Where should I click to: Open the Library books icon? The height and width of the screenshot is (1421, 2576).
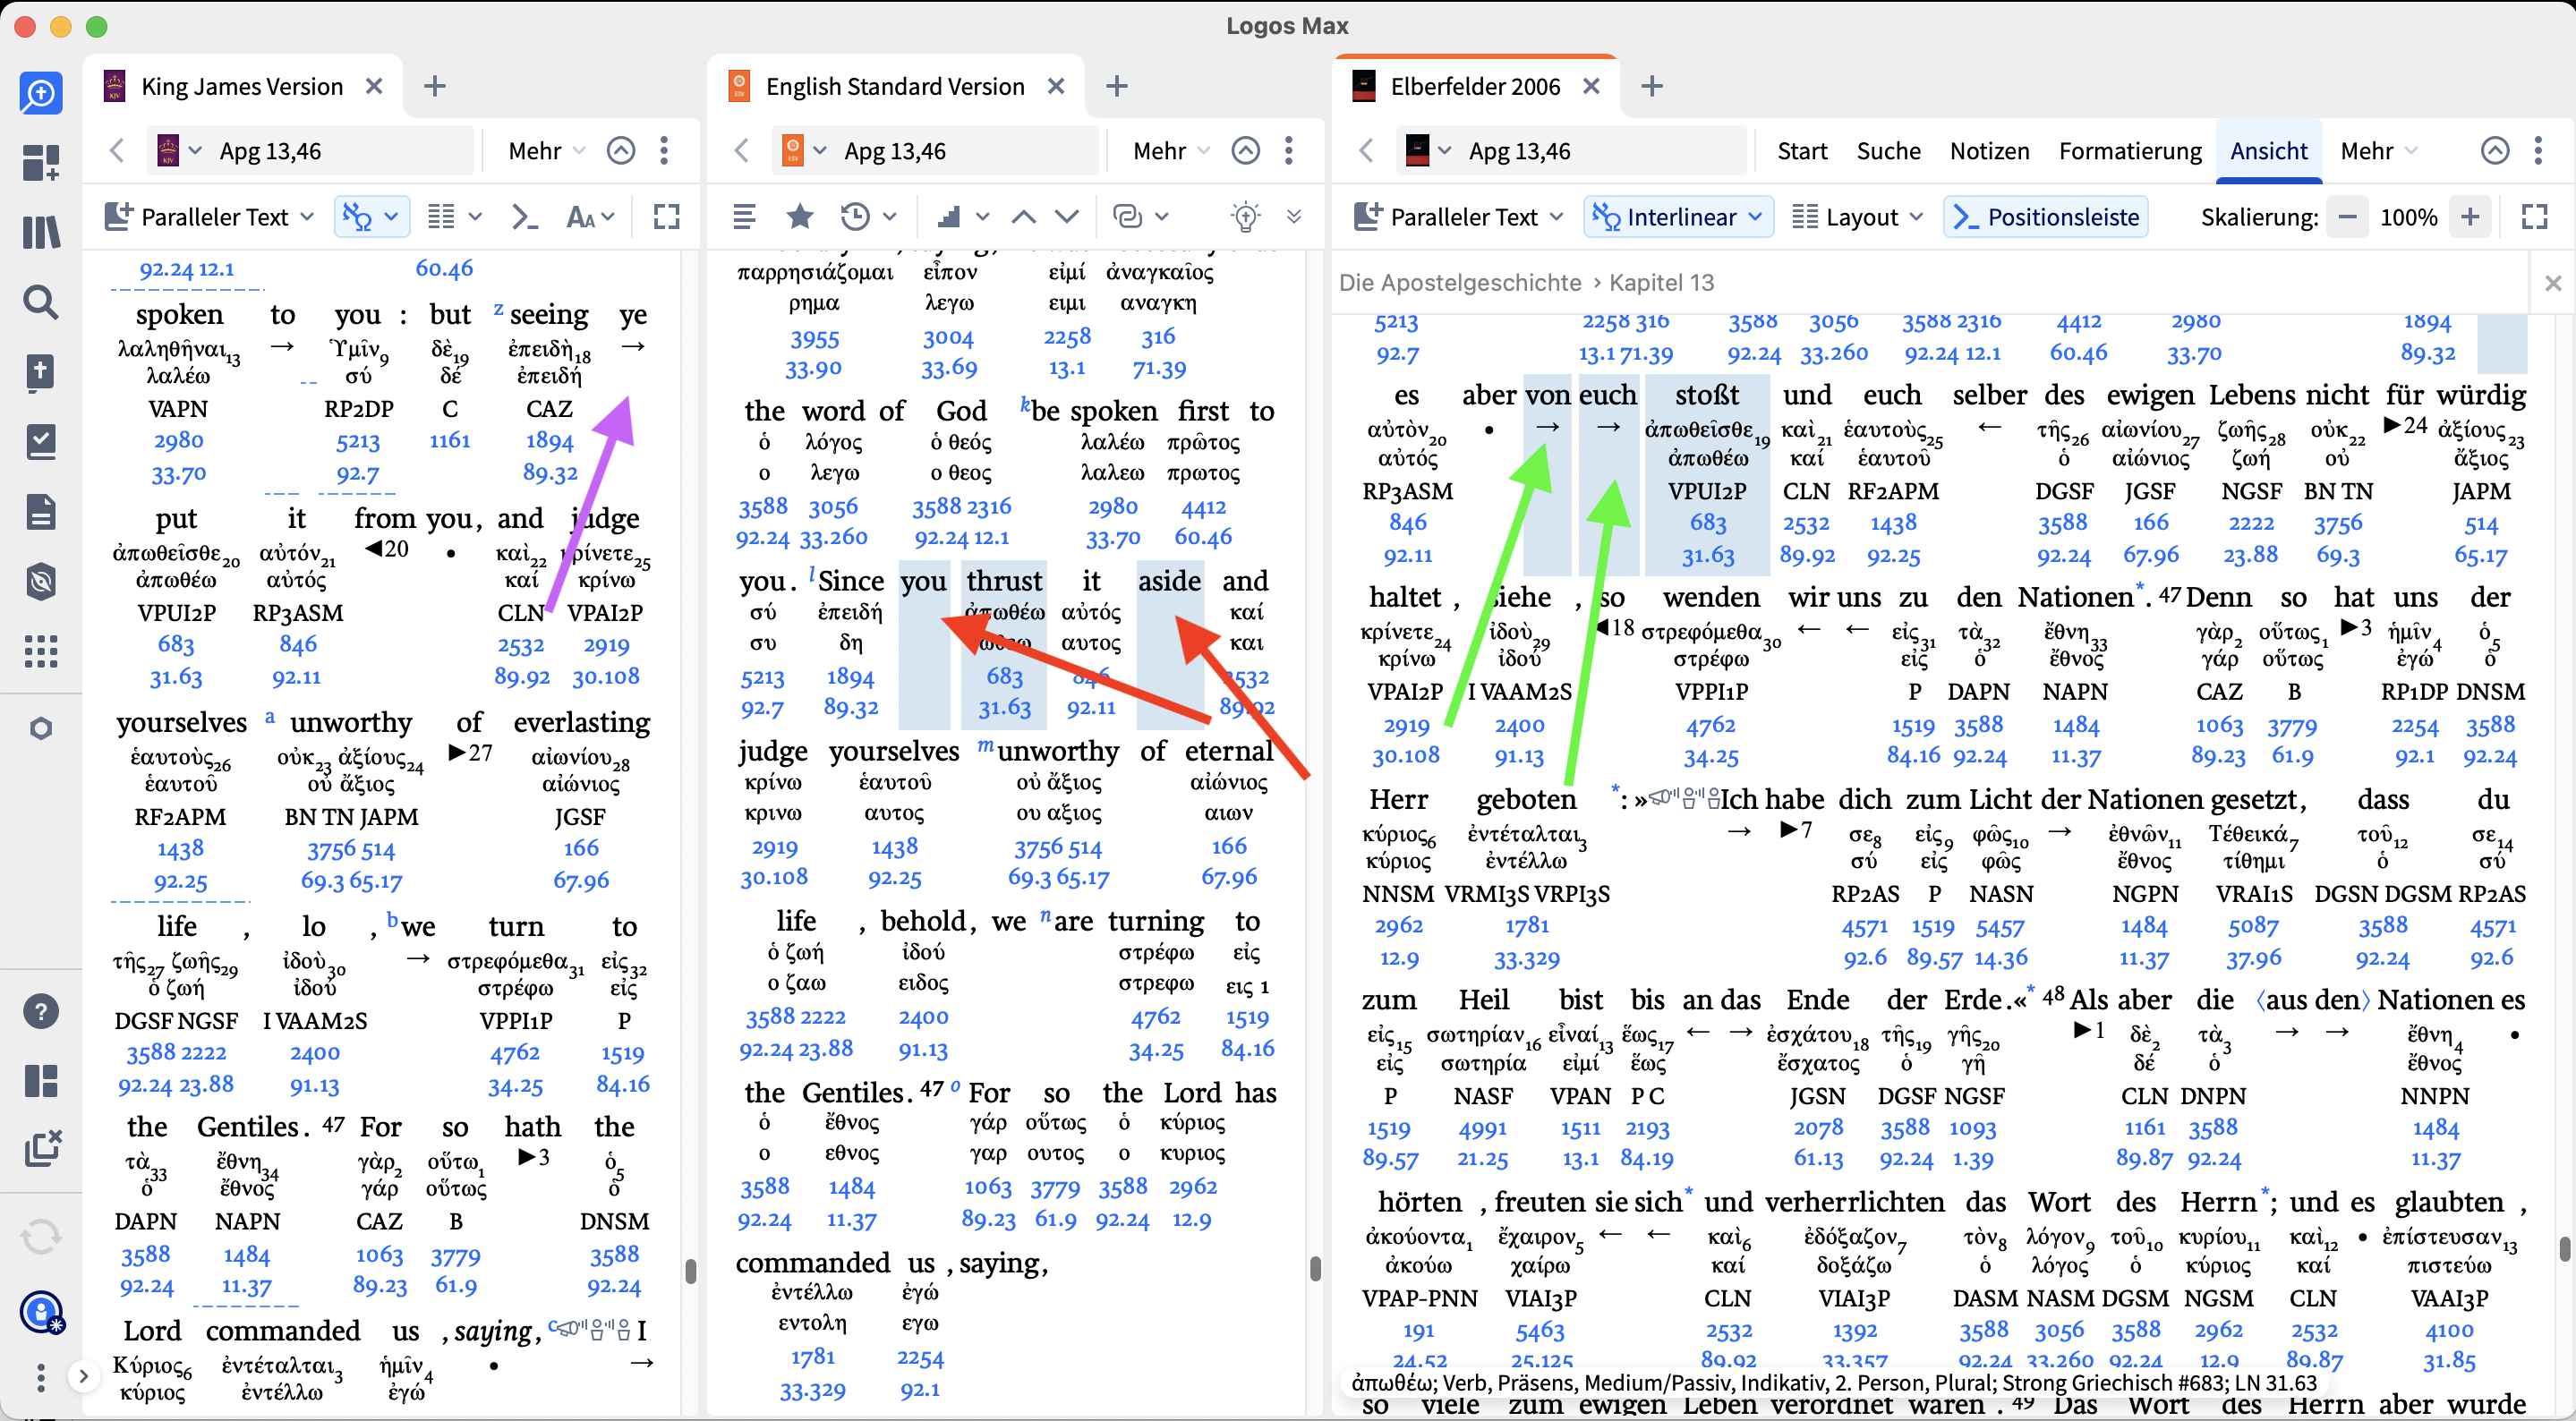tap(41, 232)
